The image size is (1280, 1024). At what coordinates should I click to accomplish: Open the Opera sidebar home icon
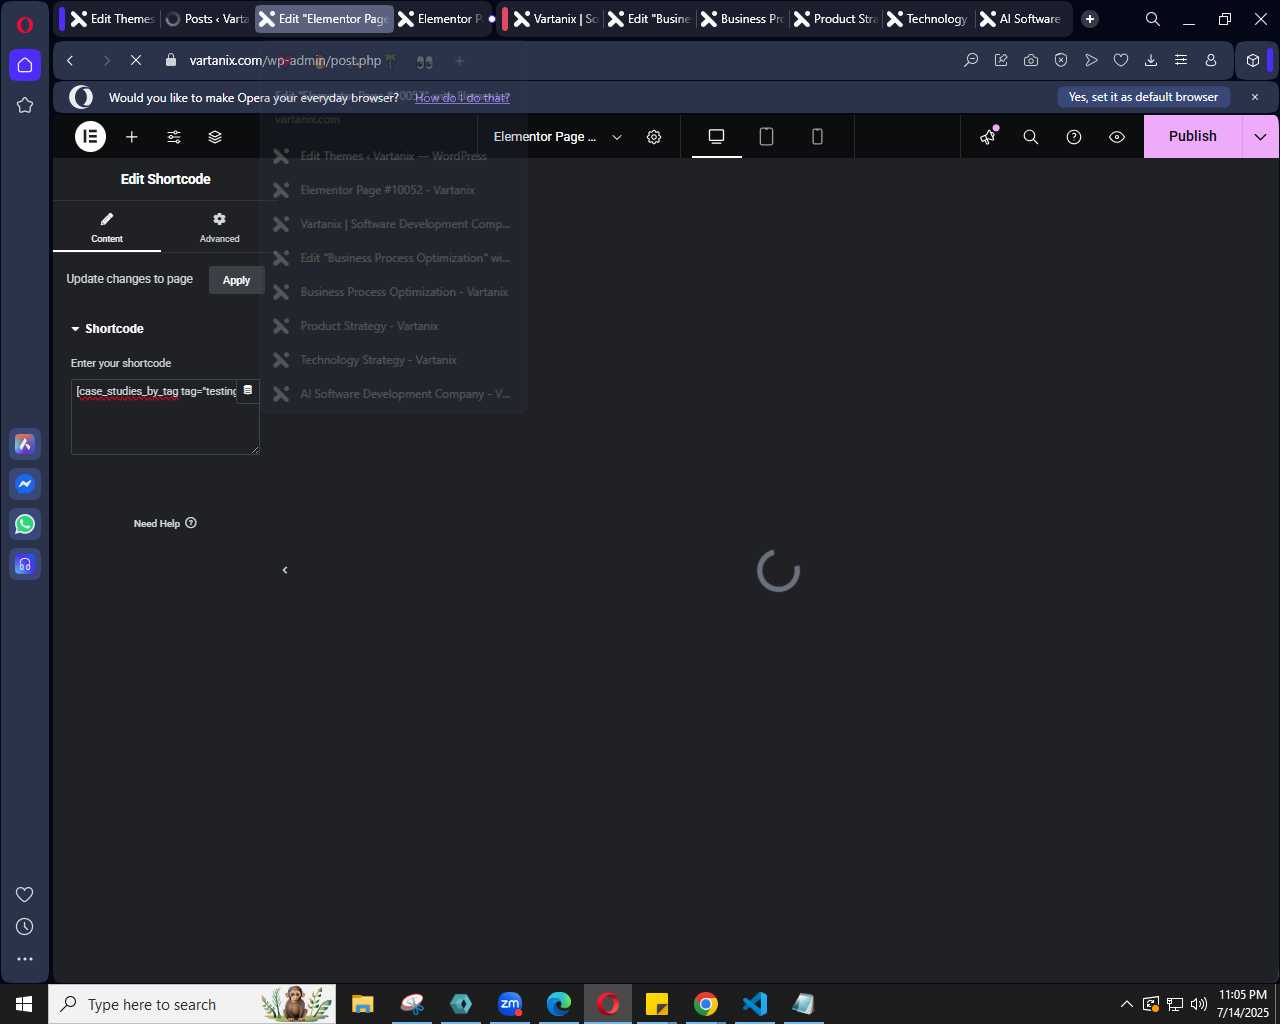(x=25, y=65)
